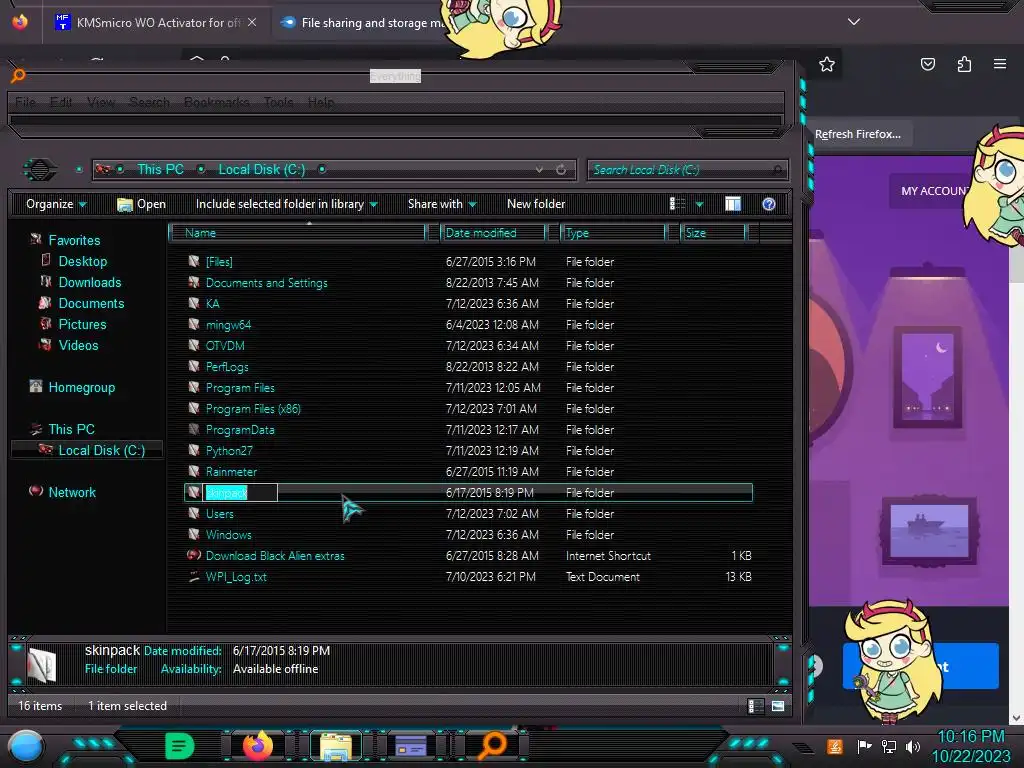Click This PC in the address bar
Screen dimensions: 1024x768
(160, 170)
